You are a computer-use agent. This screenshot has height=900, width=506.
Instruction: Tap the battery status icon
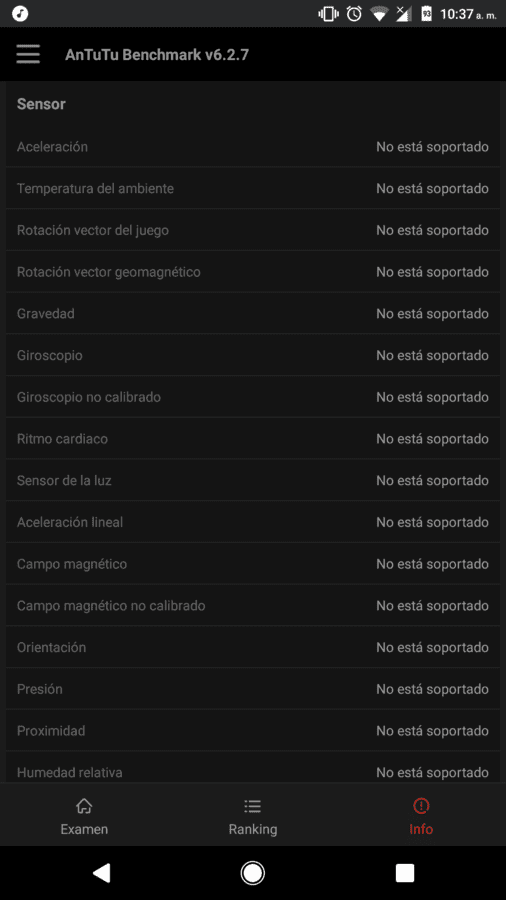(426, 13)
